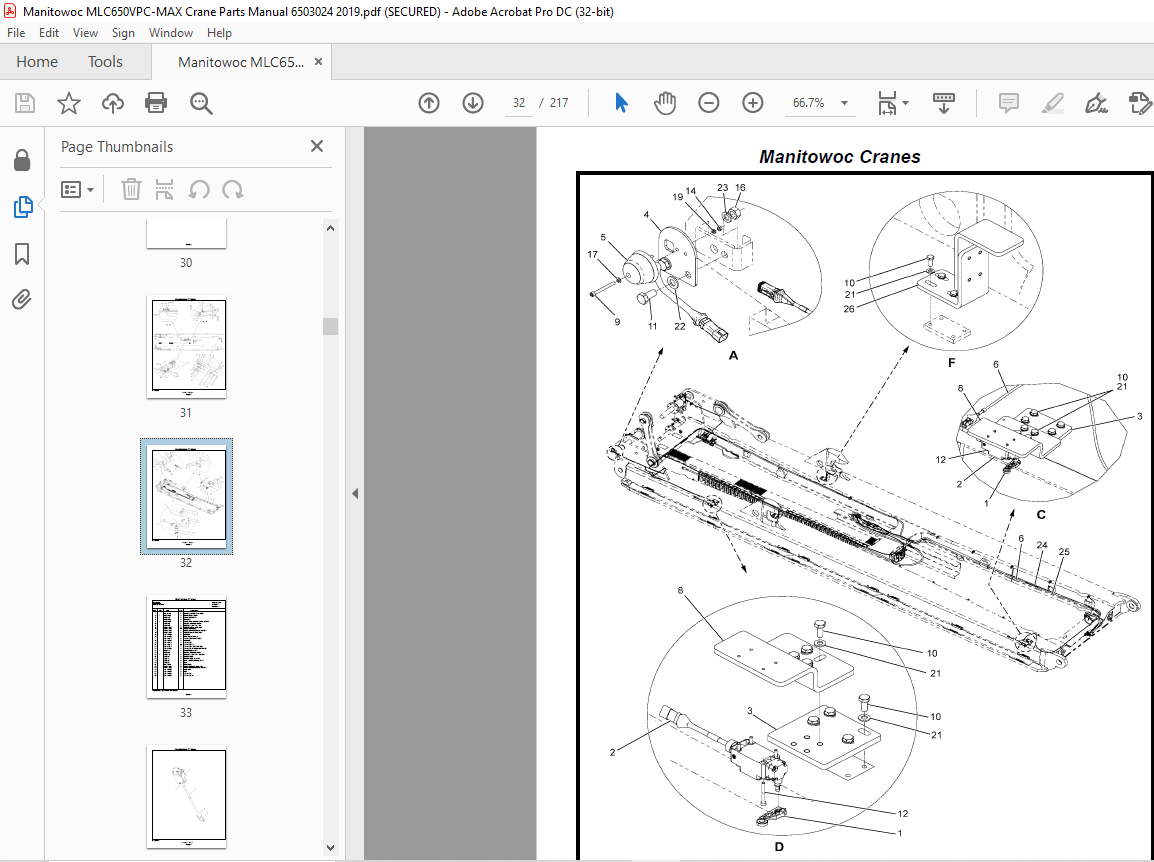Select page 31 thumbnail
Image resolution: width=1154 pixels, height=862 pixels.
(186, 347)
